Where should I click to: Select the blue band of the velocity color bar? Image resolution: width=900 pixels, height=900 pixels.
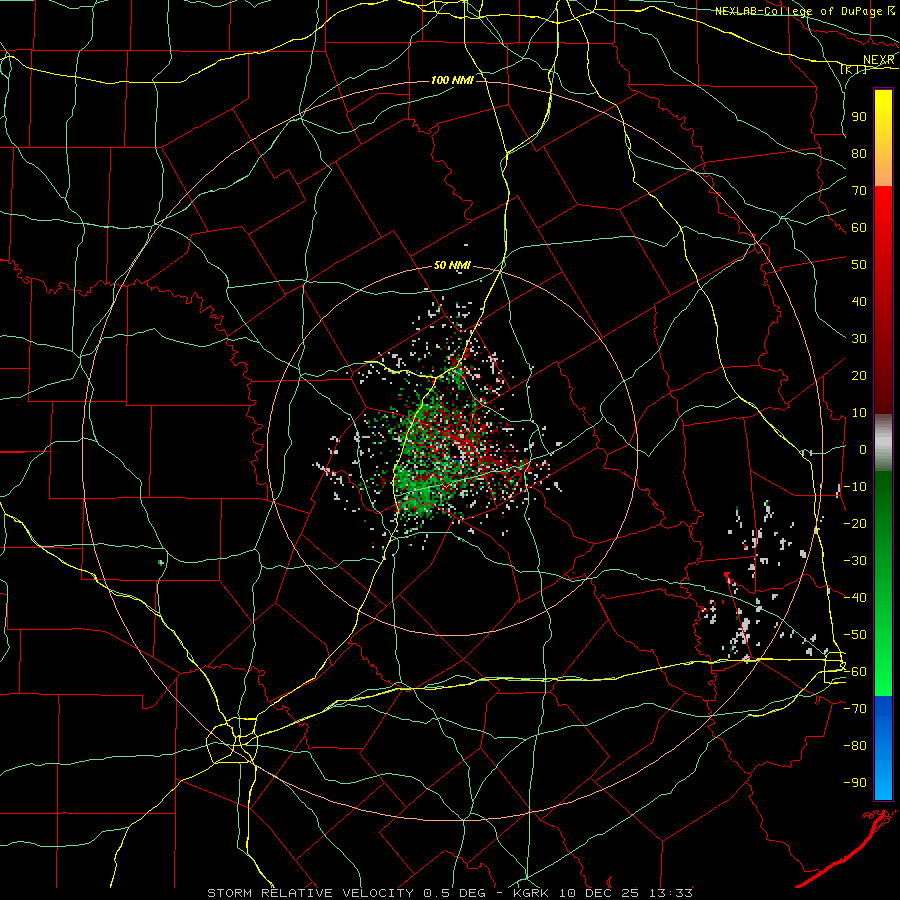(x=883, y=748)
